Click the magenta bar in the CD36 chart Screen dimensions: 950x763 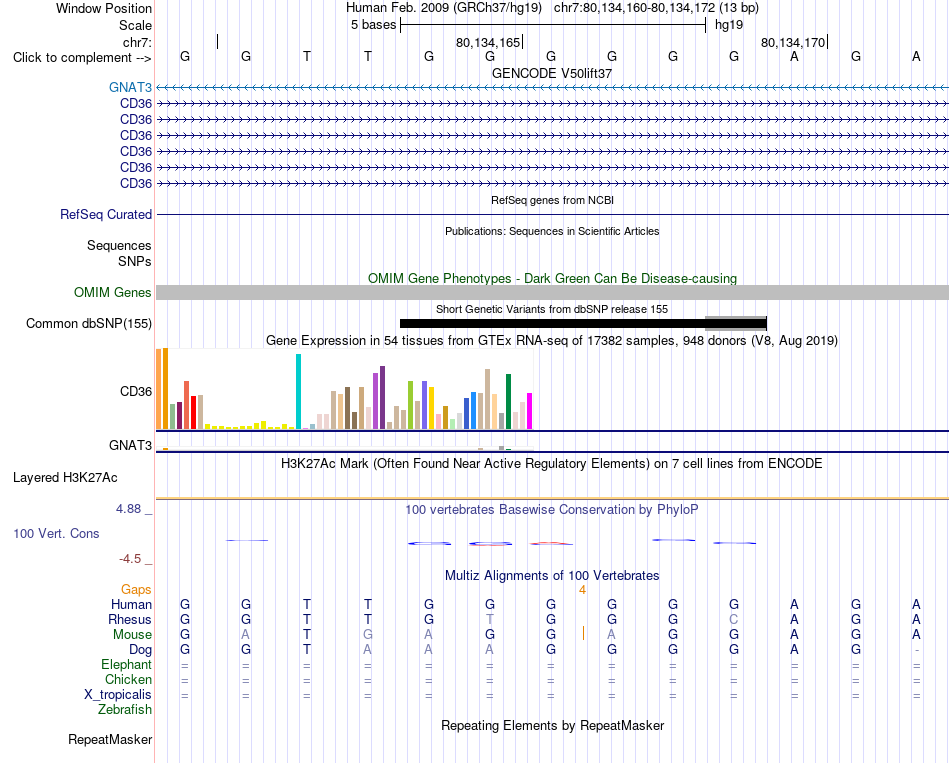tap(530, 411)
